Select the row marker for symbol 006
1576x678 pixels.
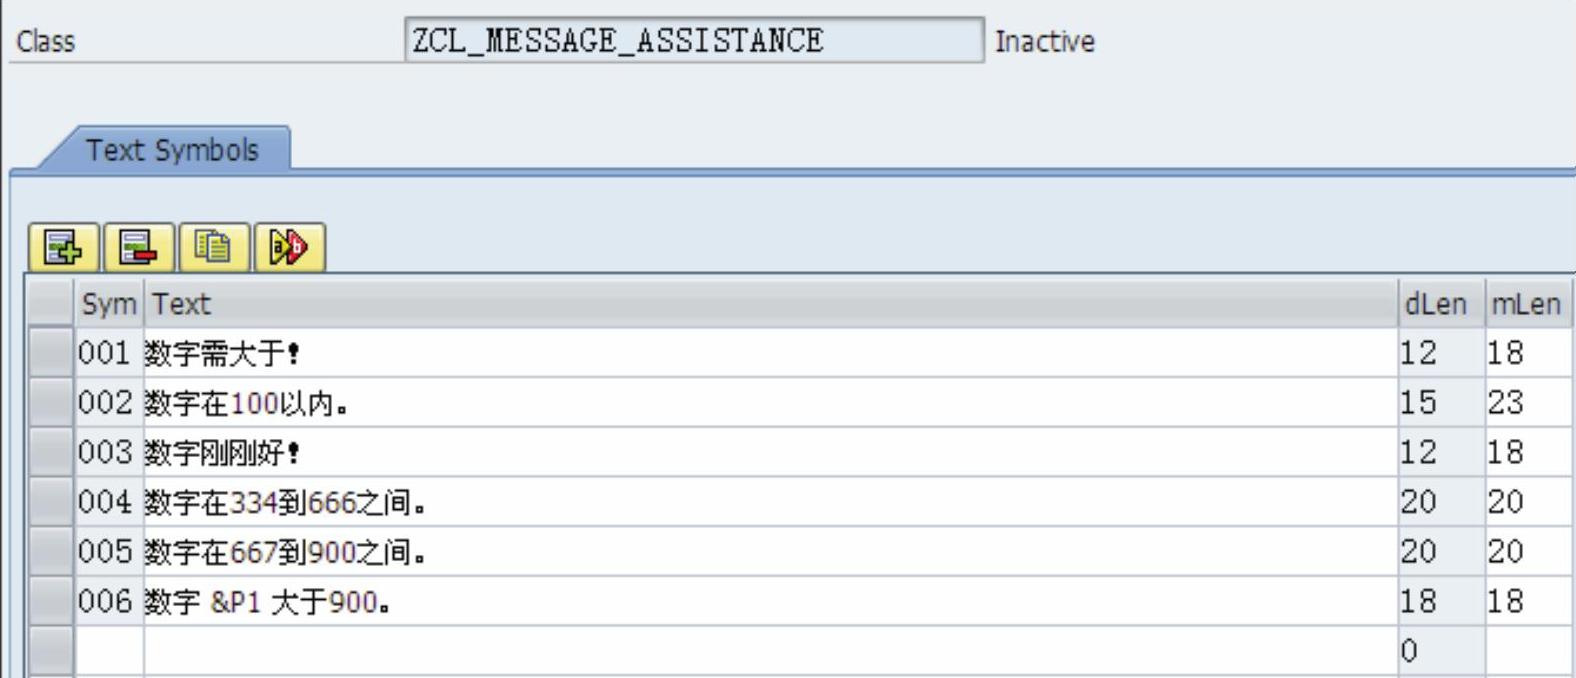coord(50,602)
